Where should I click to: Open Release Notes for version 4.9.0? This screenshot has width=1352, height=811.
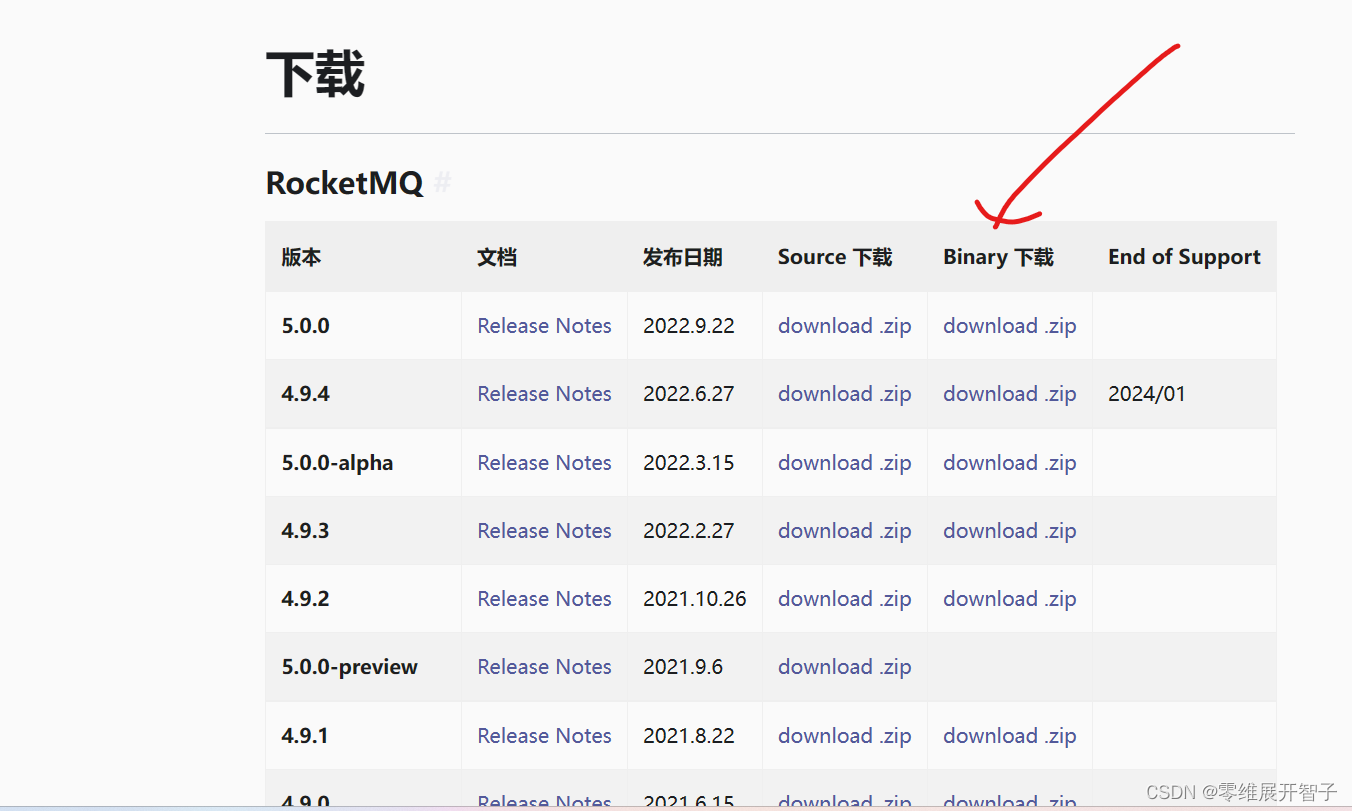[544, 800]
